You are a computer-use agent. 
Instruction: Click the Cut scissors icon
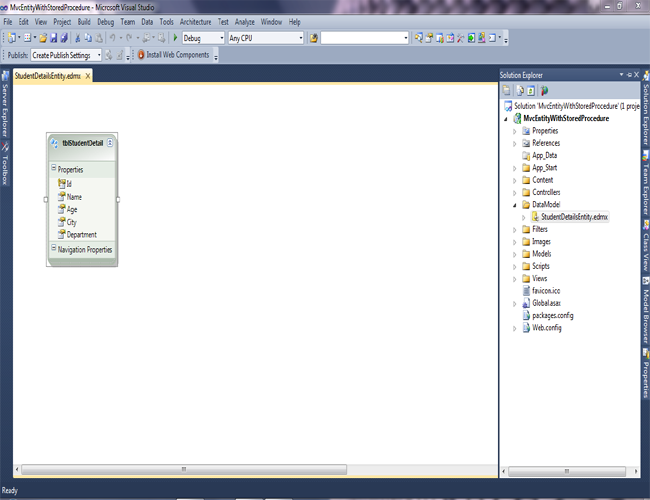pyautogui.click(x=78, y=38)
